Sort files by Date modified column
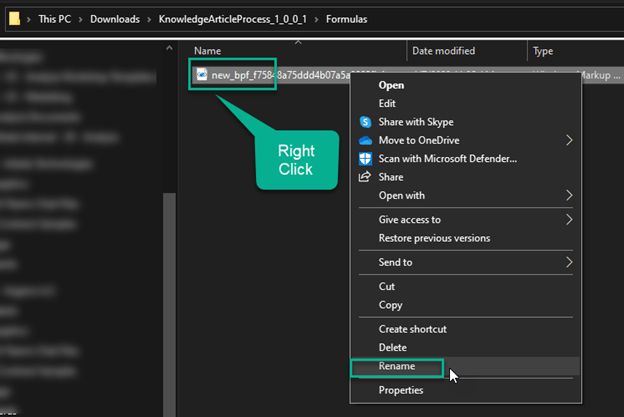Screen dimensions: 624x417 (443, 50)
